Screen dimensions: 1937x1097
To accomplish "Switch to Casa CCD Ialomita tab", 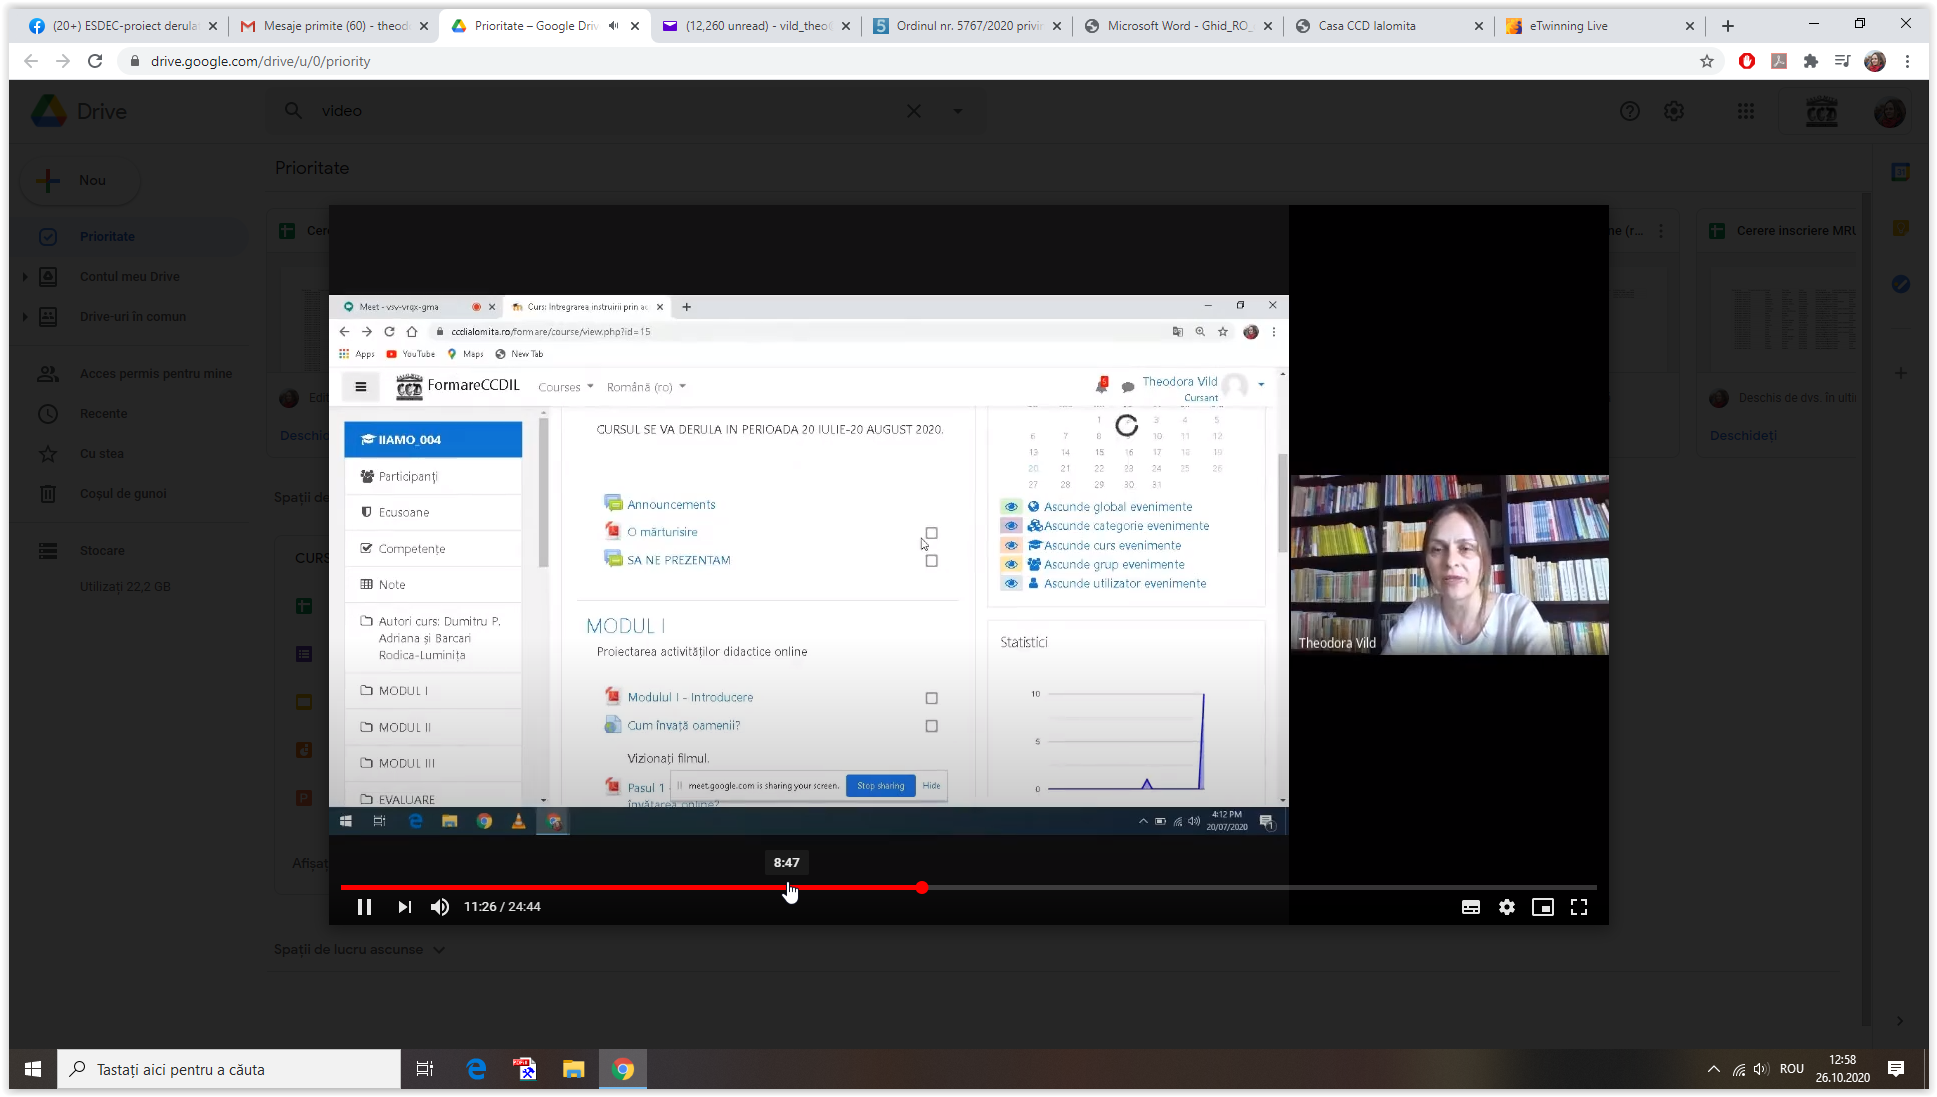I will click(1390, 26).
